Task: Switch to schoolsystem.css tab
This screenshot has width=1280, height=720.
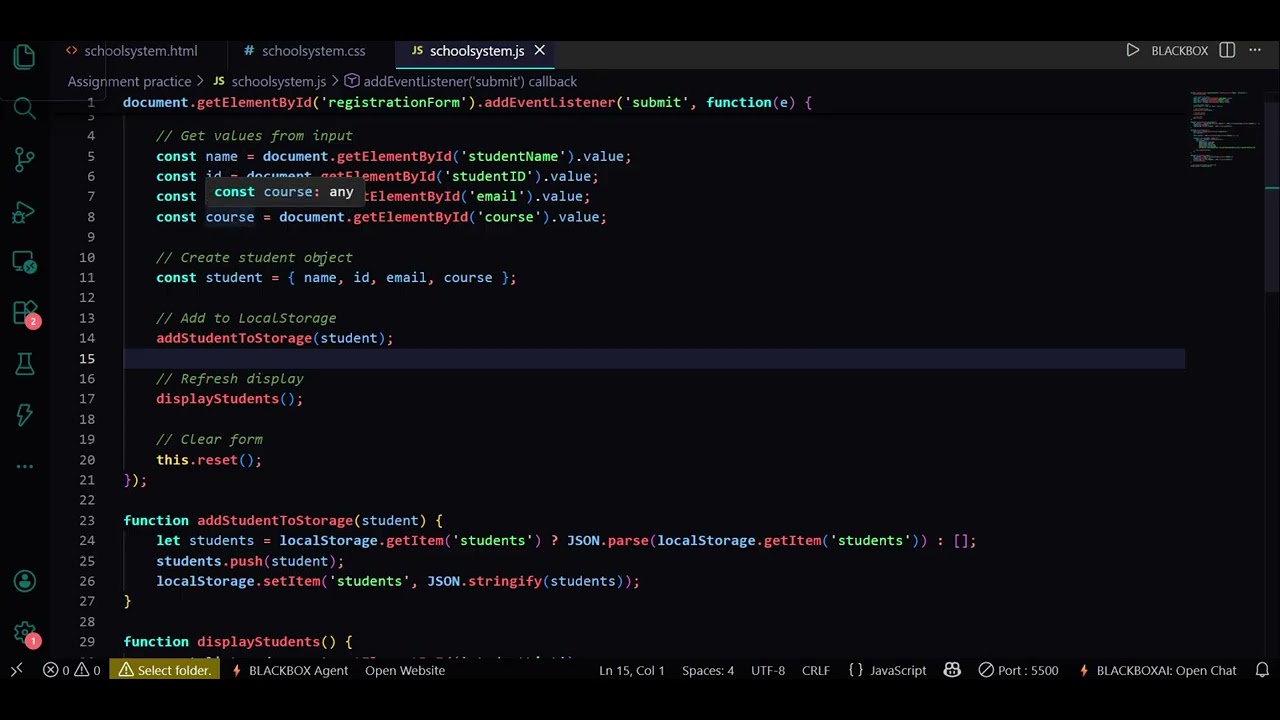Action: point(304,50)
